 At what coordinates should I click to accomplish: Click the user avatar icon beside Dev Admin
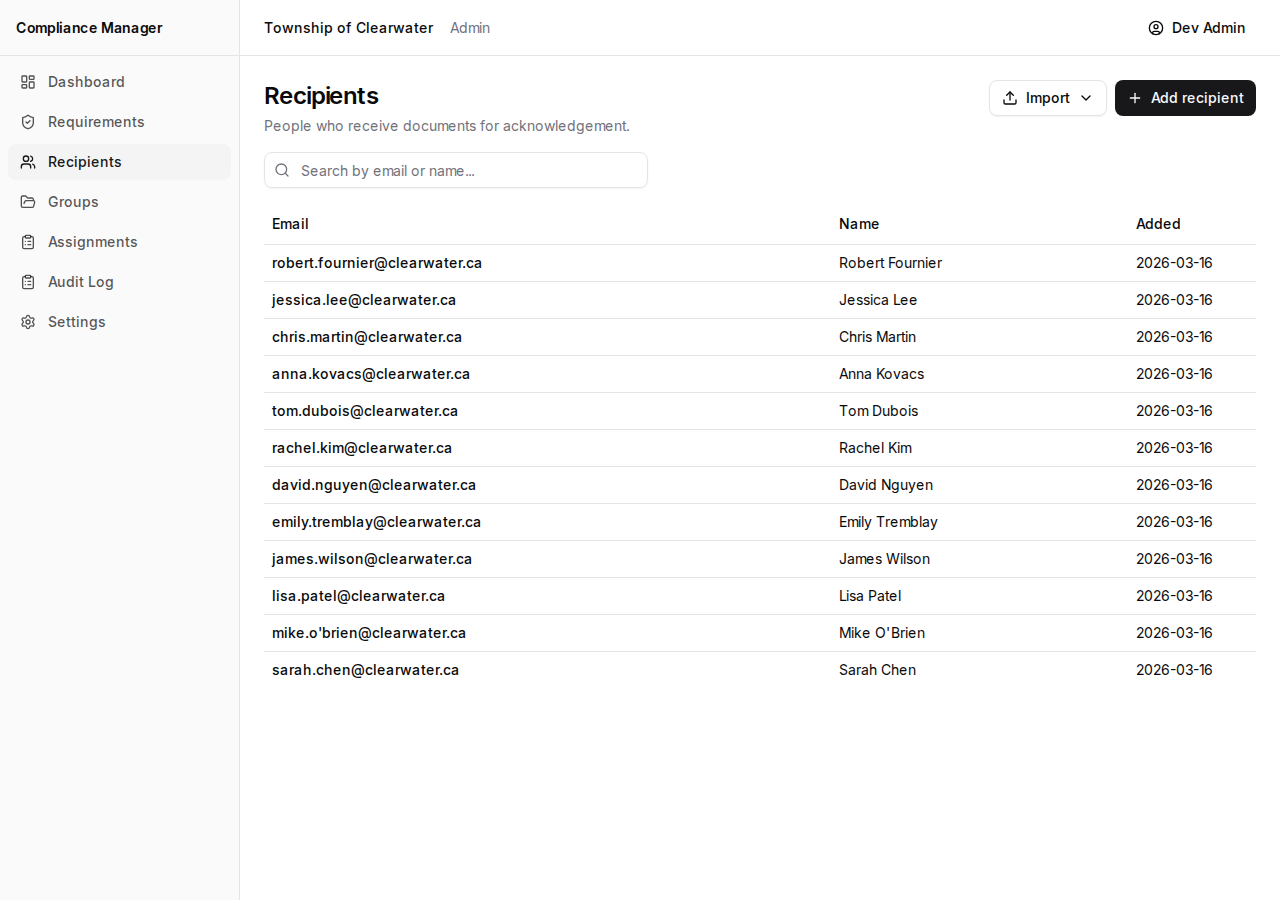click(x=1156, y=28)
